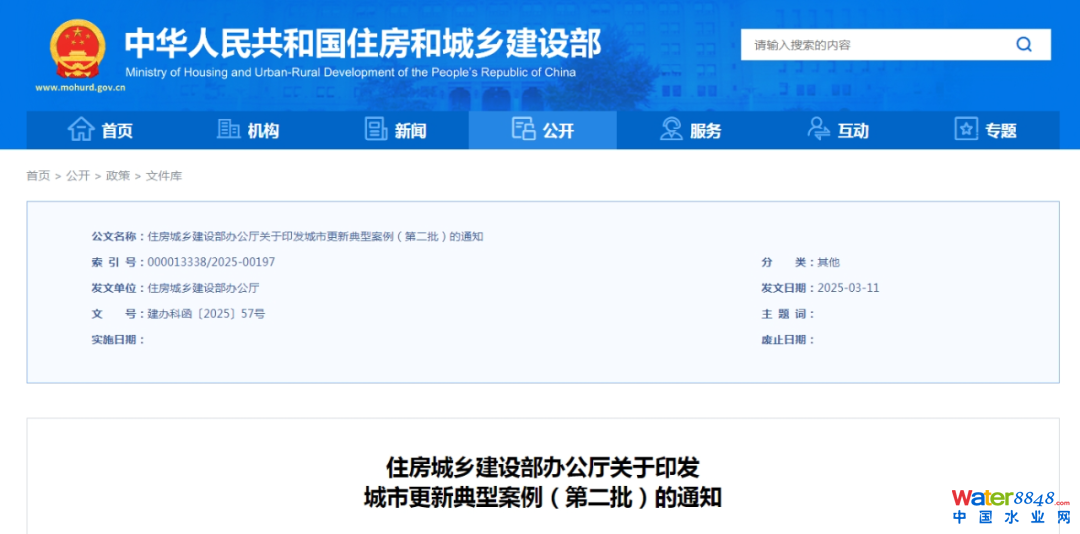
Task: Click the person icon for 互动
Action: [x=818, y=129]
